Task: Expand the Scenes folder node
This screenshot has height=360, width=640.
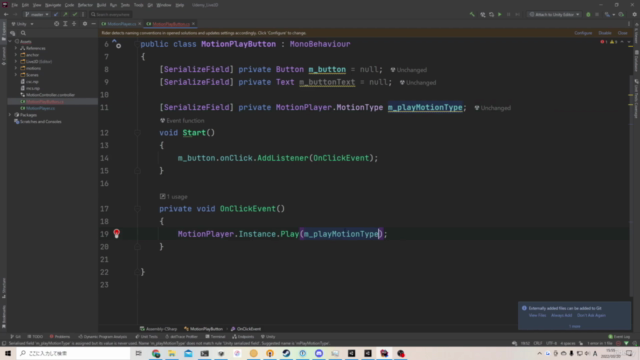Action: [16, 75]
